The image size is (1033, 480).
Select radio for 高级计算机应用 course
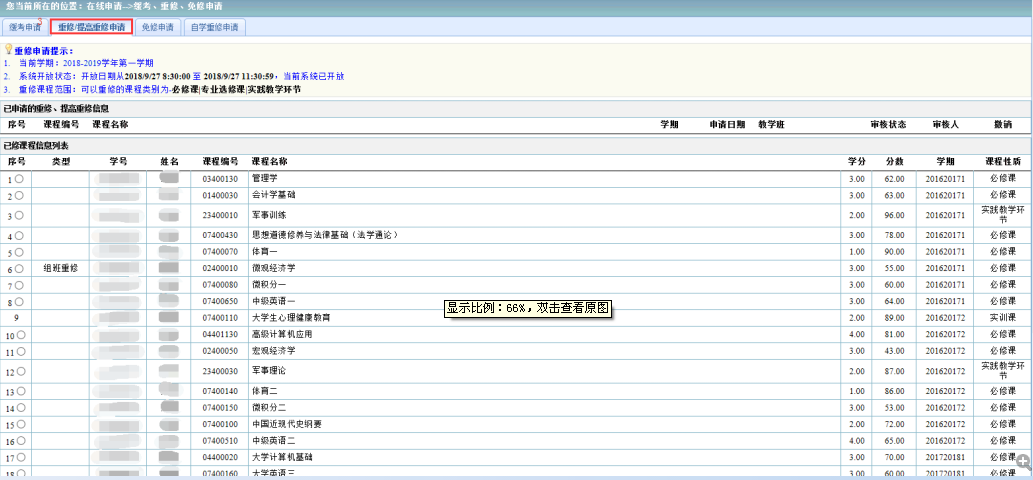pyautogui.click(x=19, y=336)
